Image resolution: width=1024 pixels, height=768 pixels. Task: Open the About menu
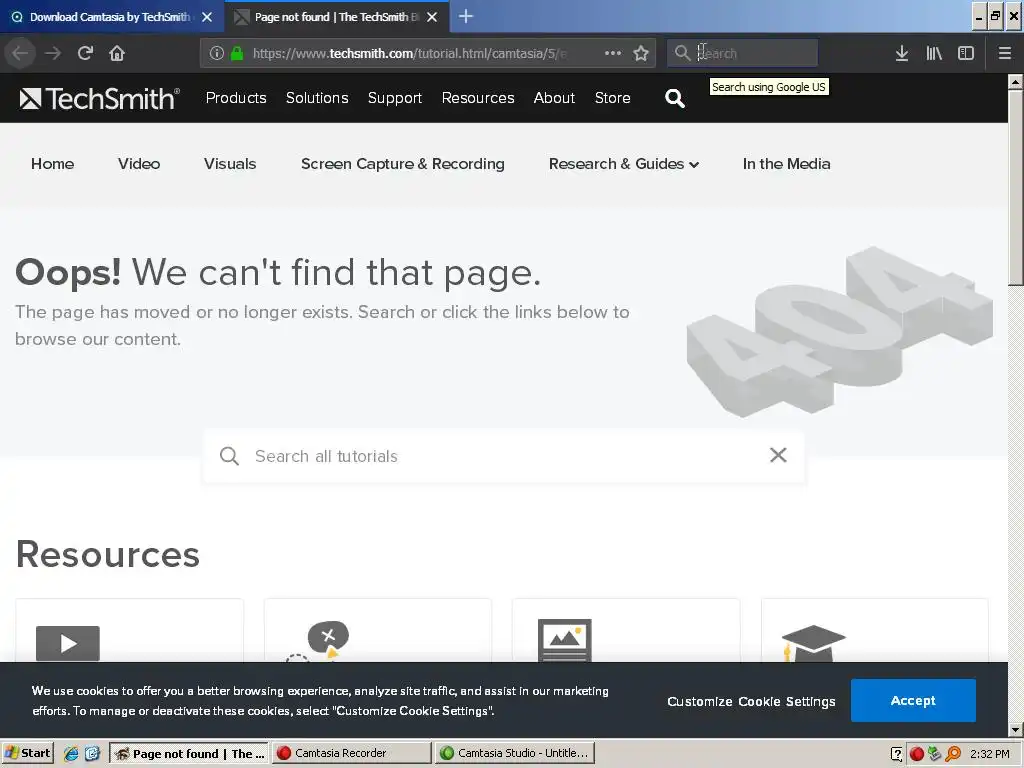pos(554,98)
